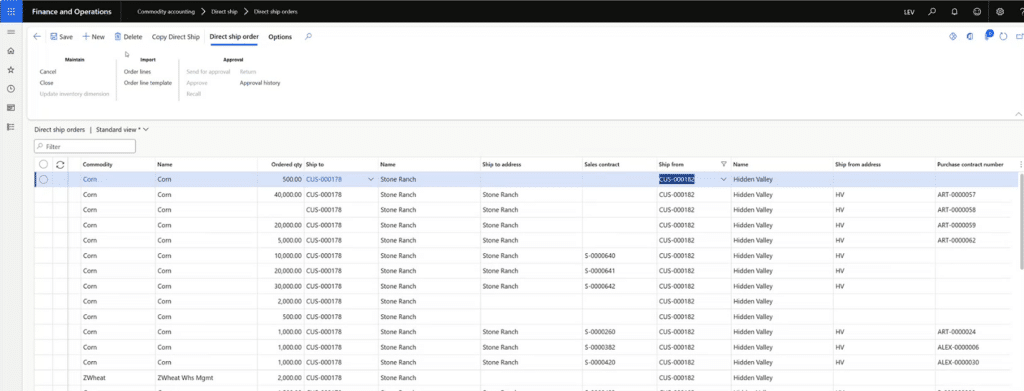Open Settings gear in the top bar
This screenshot has width=1024, height=391.
coord(1000,12)
